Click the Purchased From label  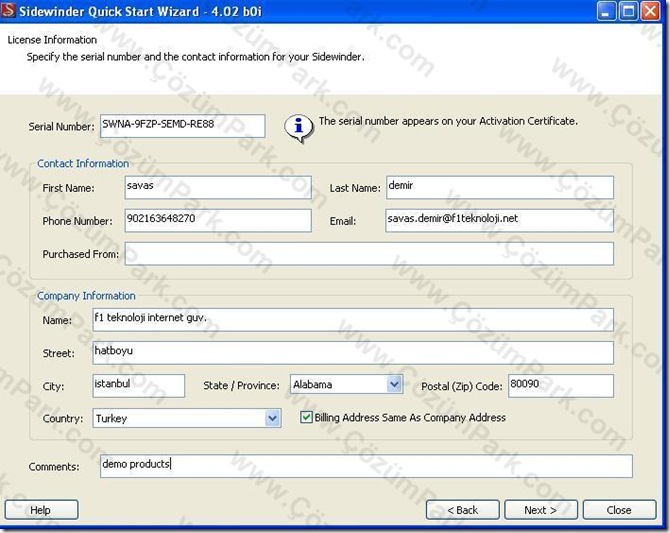pos(81,254)
